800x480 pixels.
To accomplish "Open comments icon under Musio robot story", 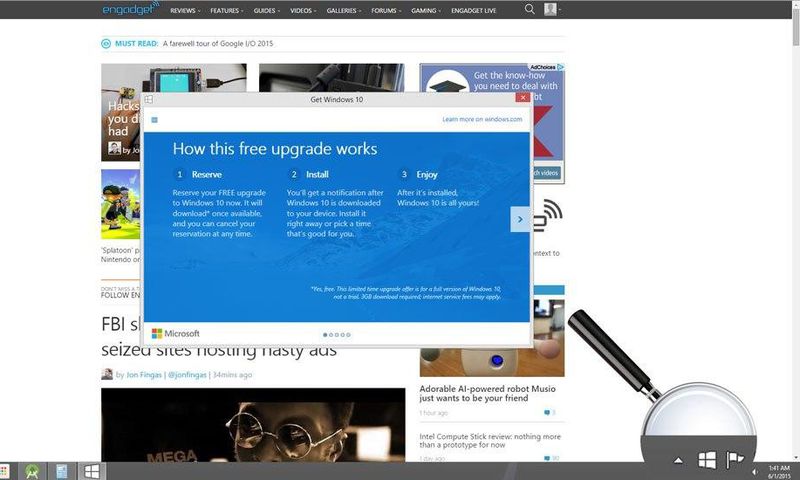I will (547, 412).
